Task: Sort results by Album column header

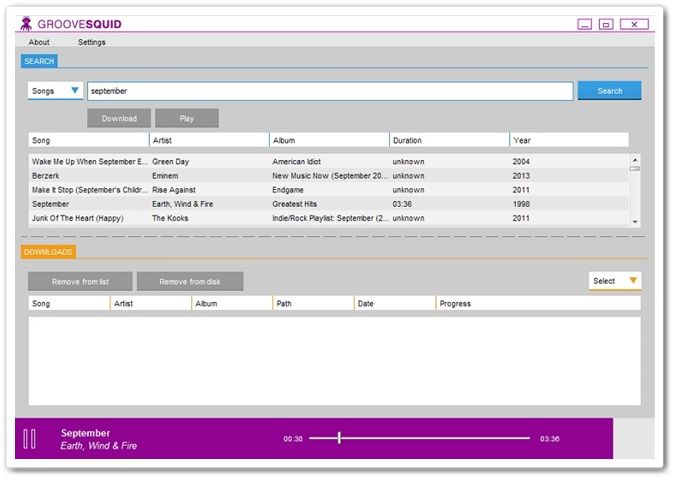Action: point(329,140)
